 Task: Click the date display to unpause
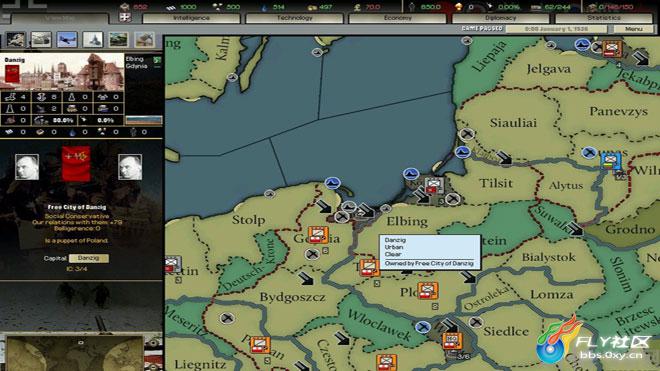click(x=556, y=29)
